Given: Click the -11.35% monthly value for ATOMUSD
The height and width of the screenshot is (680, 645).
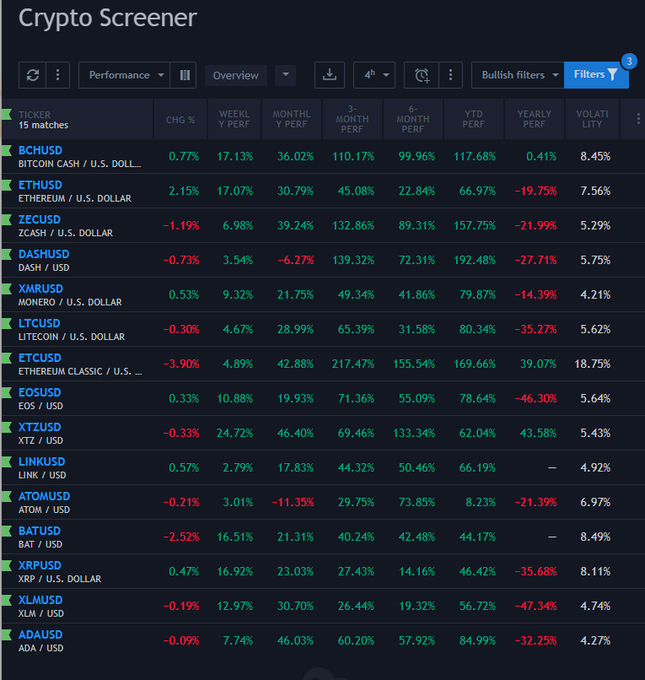Looking at the screenshot, I should [293, 502].
